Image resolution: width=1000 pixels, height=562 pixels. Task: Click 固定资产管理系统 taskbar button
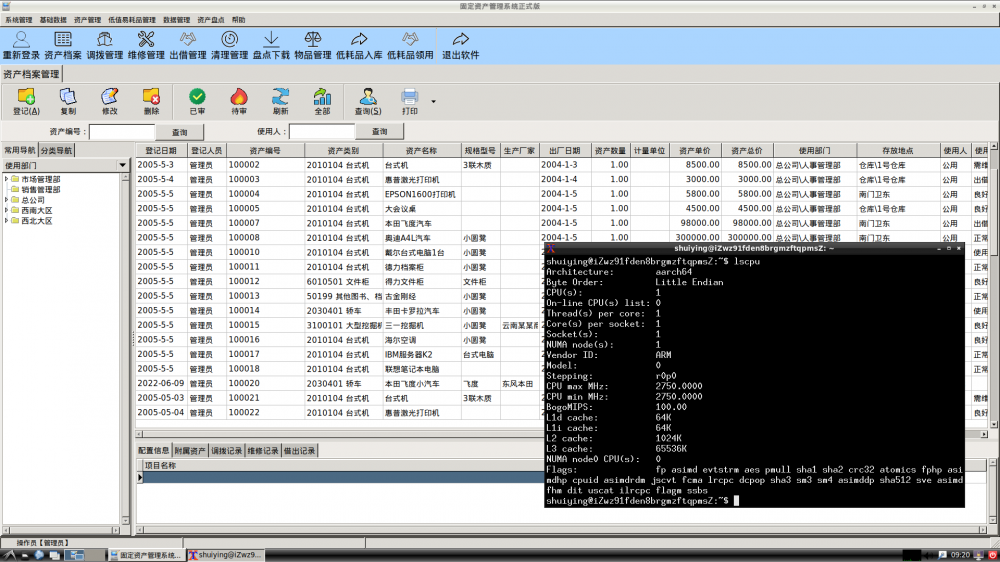pos(145,555)
